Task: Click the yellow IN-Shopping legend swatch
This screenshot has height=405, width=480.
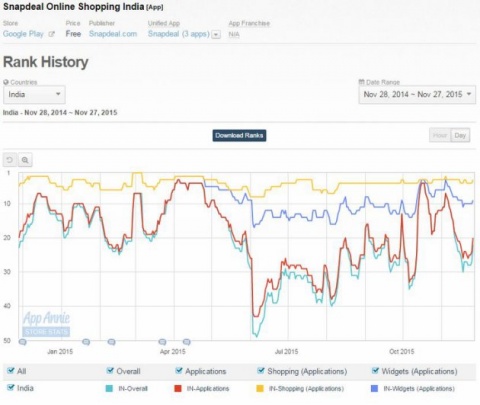Action: click(260, 389)
